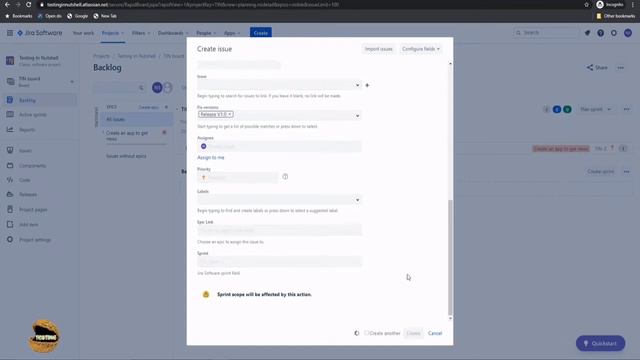Expand the TIN board switcher arrow
Viewport: 640px width, 360px height.
click(x=72, y=82)
